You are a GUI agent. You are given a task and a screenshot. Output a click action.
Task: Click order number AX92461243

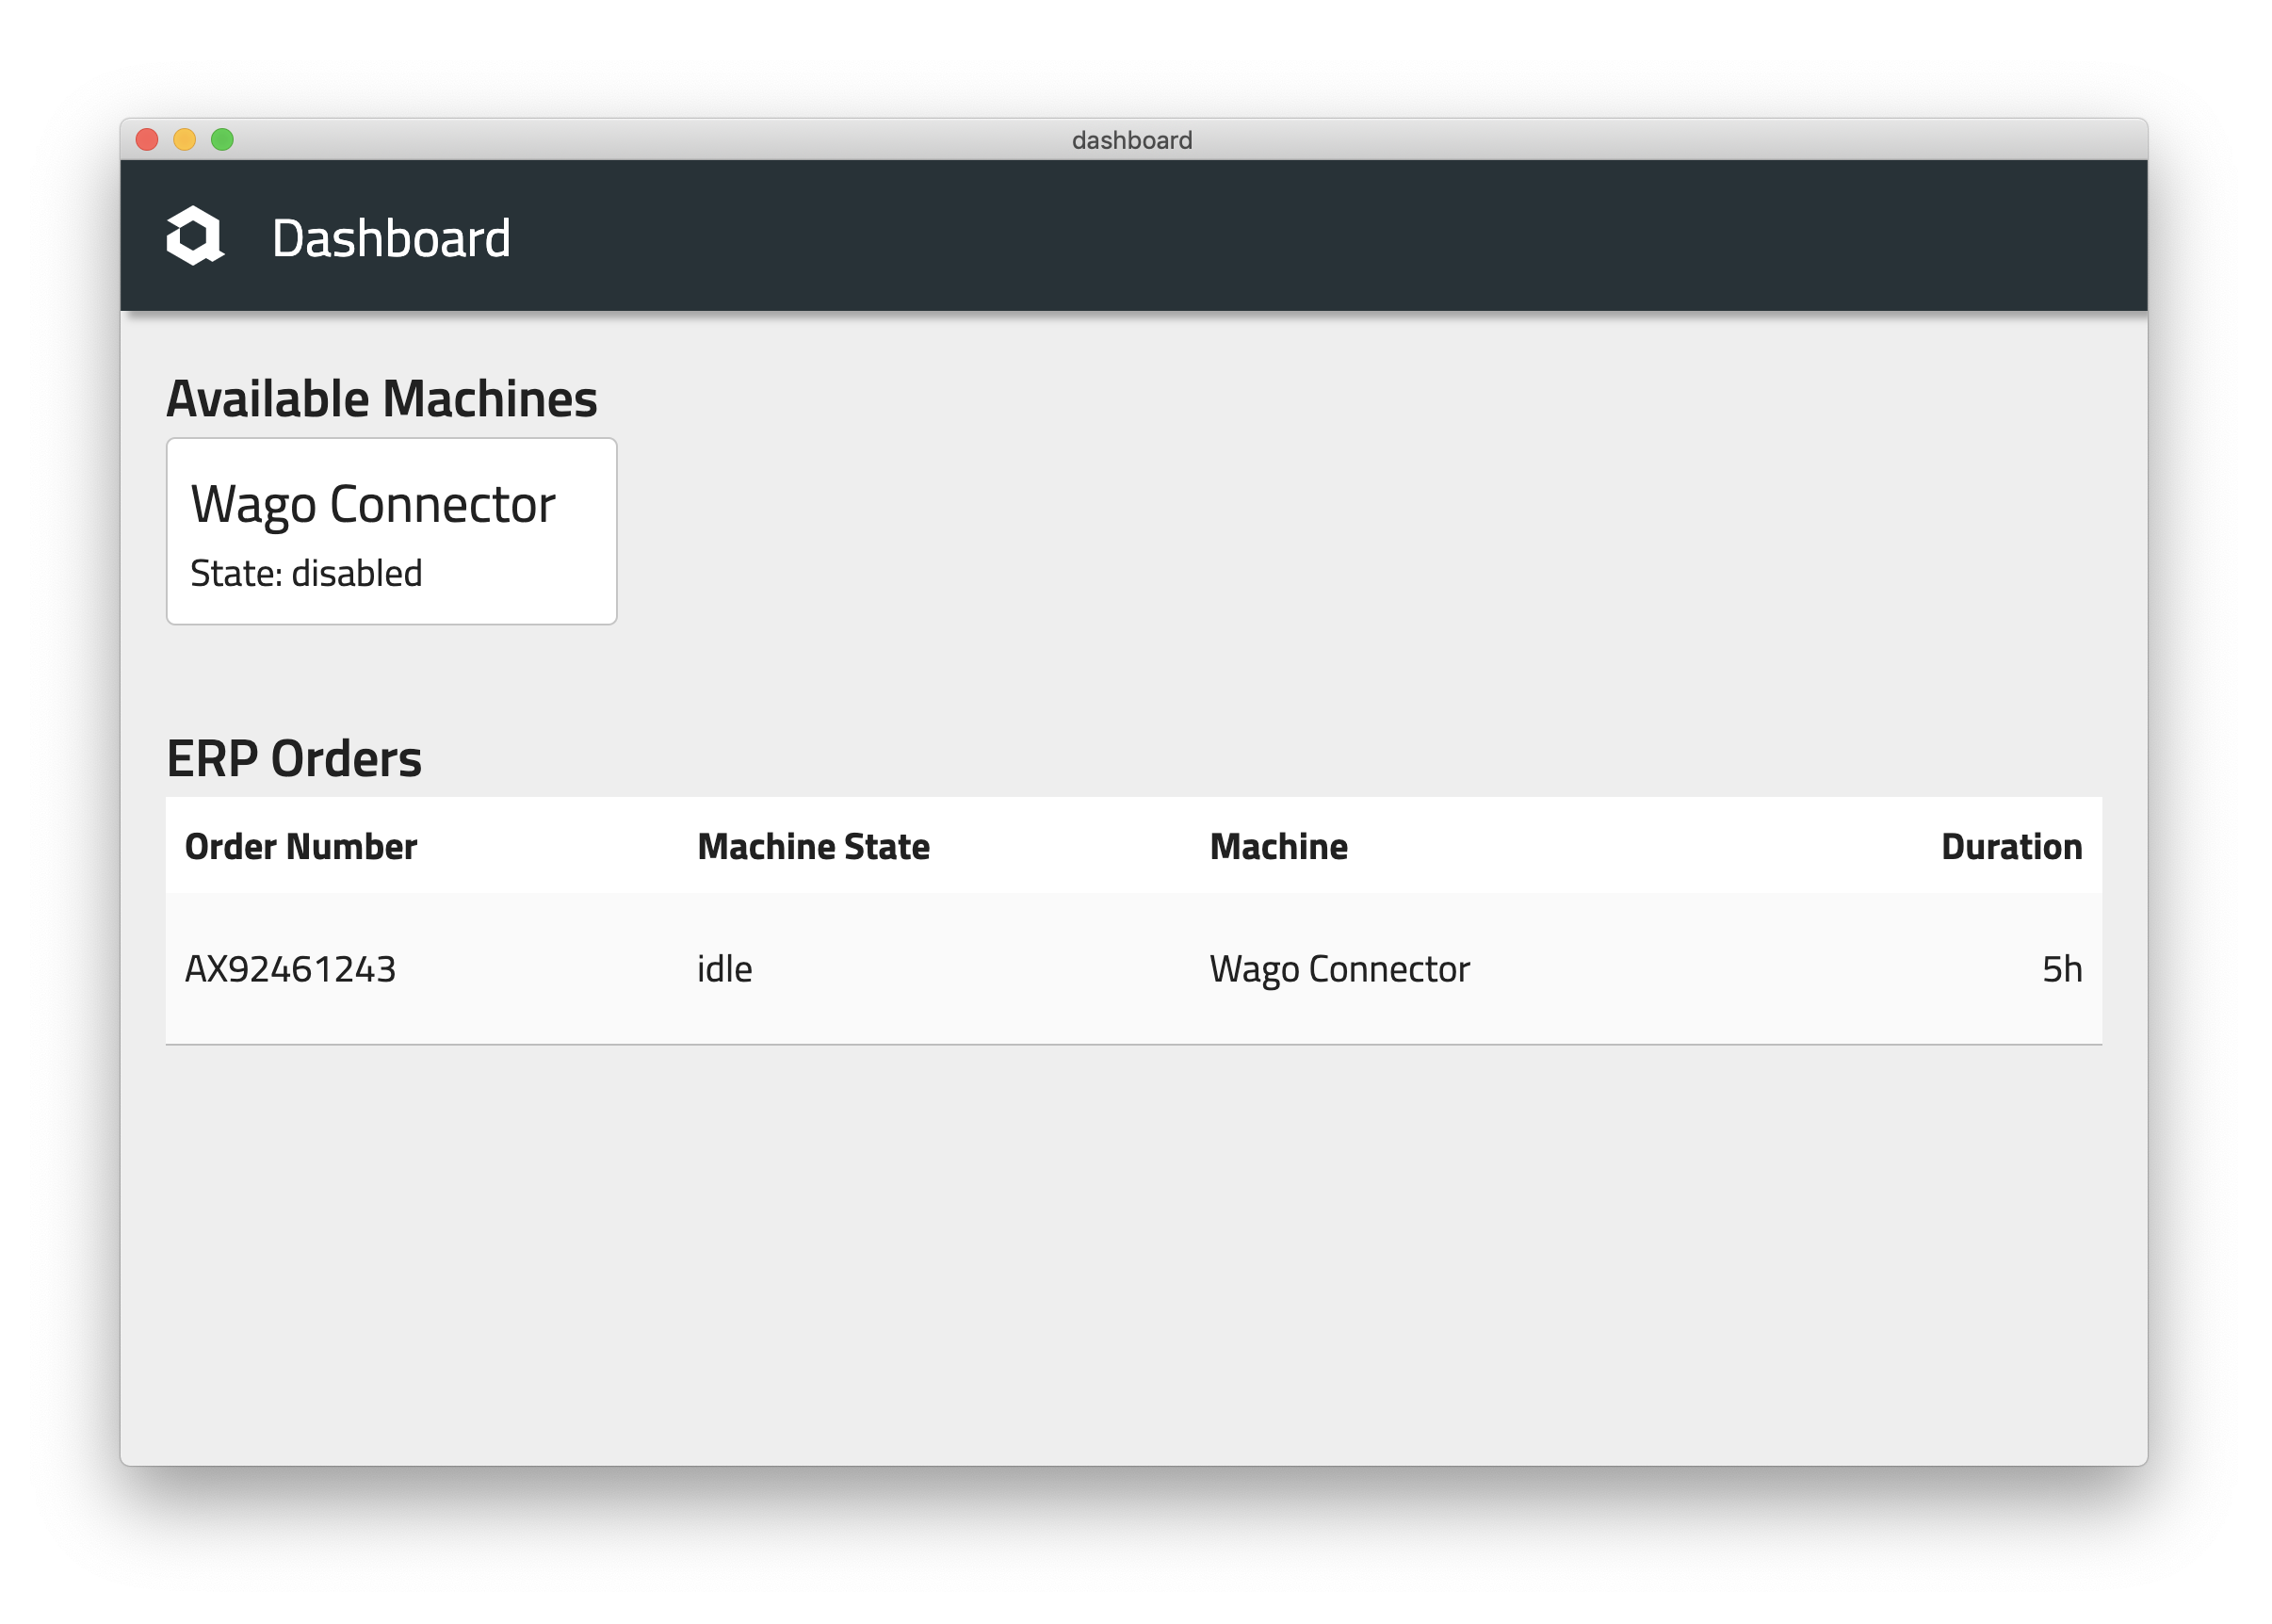coord(291,969)
